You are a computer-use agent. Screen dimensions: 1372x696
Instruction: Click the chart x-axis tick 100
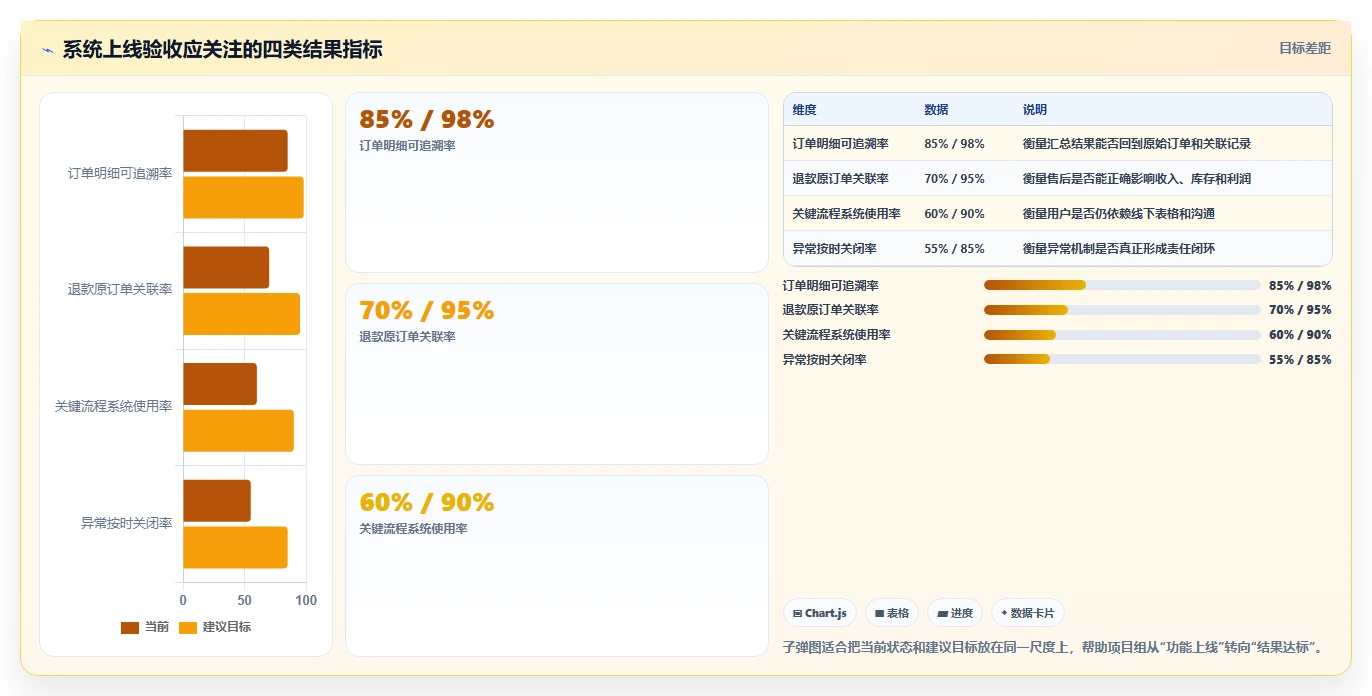[306, 601]
